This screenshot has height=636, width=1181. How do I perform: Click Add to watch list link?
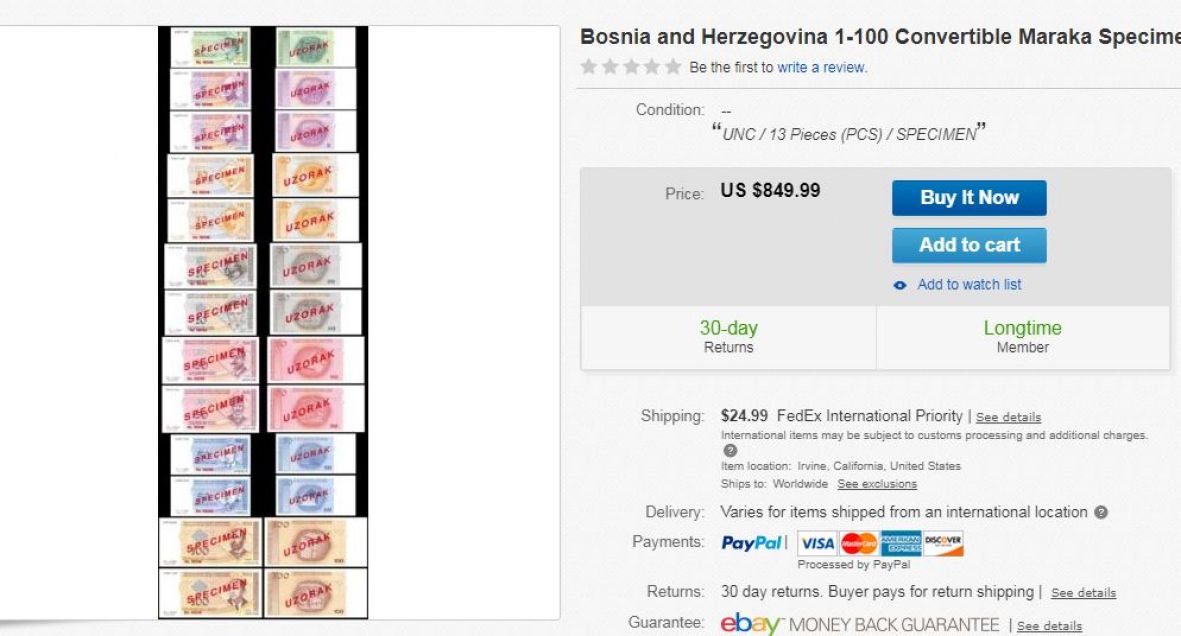tap(969, 285)
